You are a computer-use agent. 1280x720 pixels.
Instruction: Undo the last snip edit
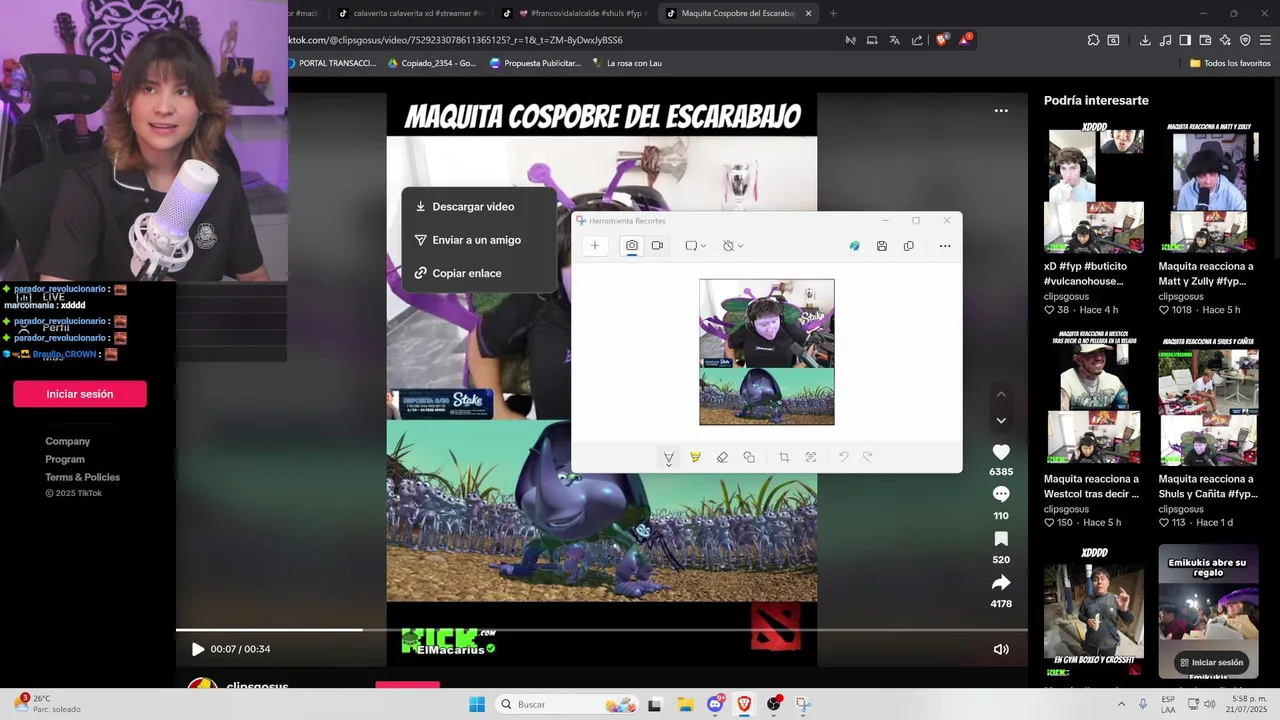coord(843,457)
